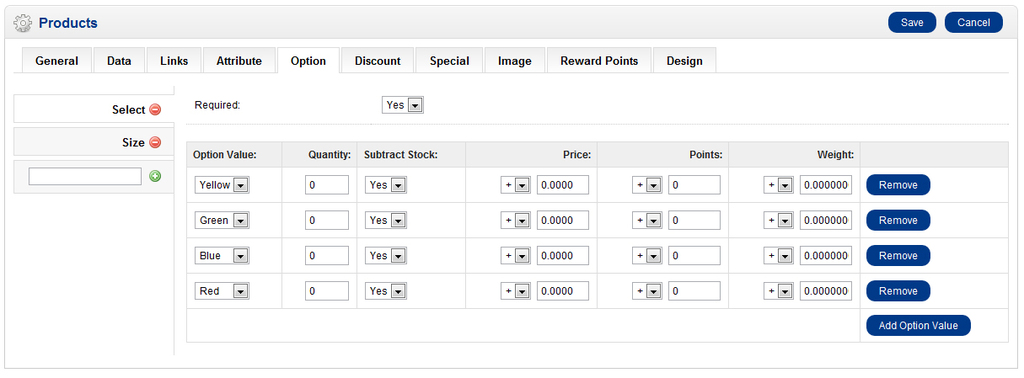This screenshot has height=378, width=1024.
Task: Click the Weight field in Blue row
Action: (826, 256)
